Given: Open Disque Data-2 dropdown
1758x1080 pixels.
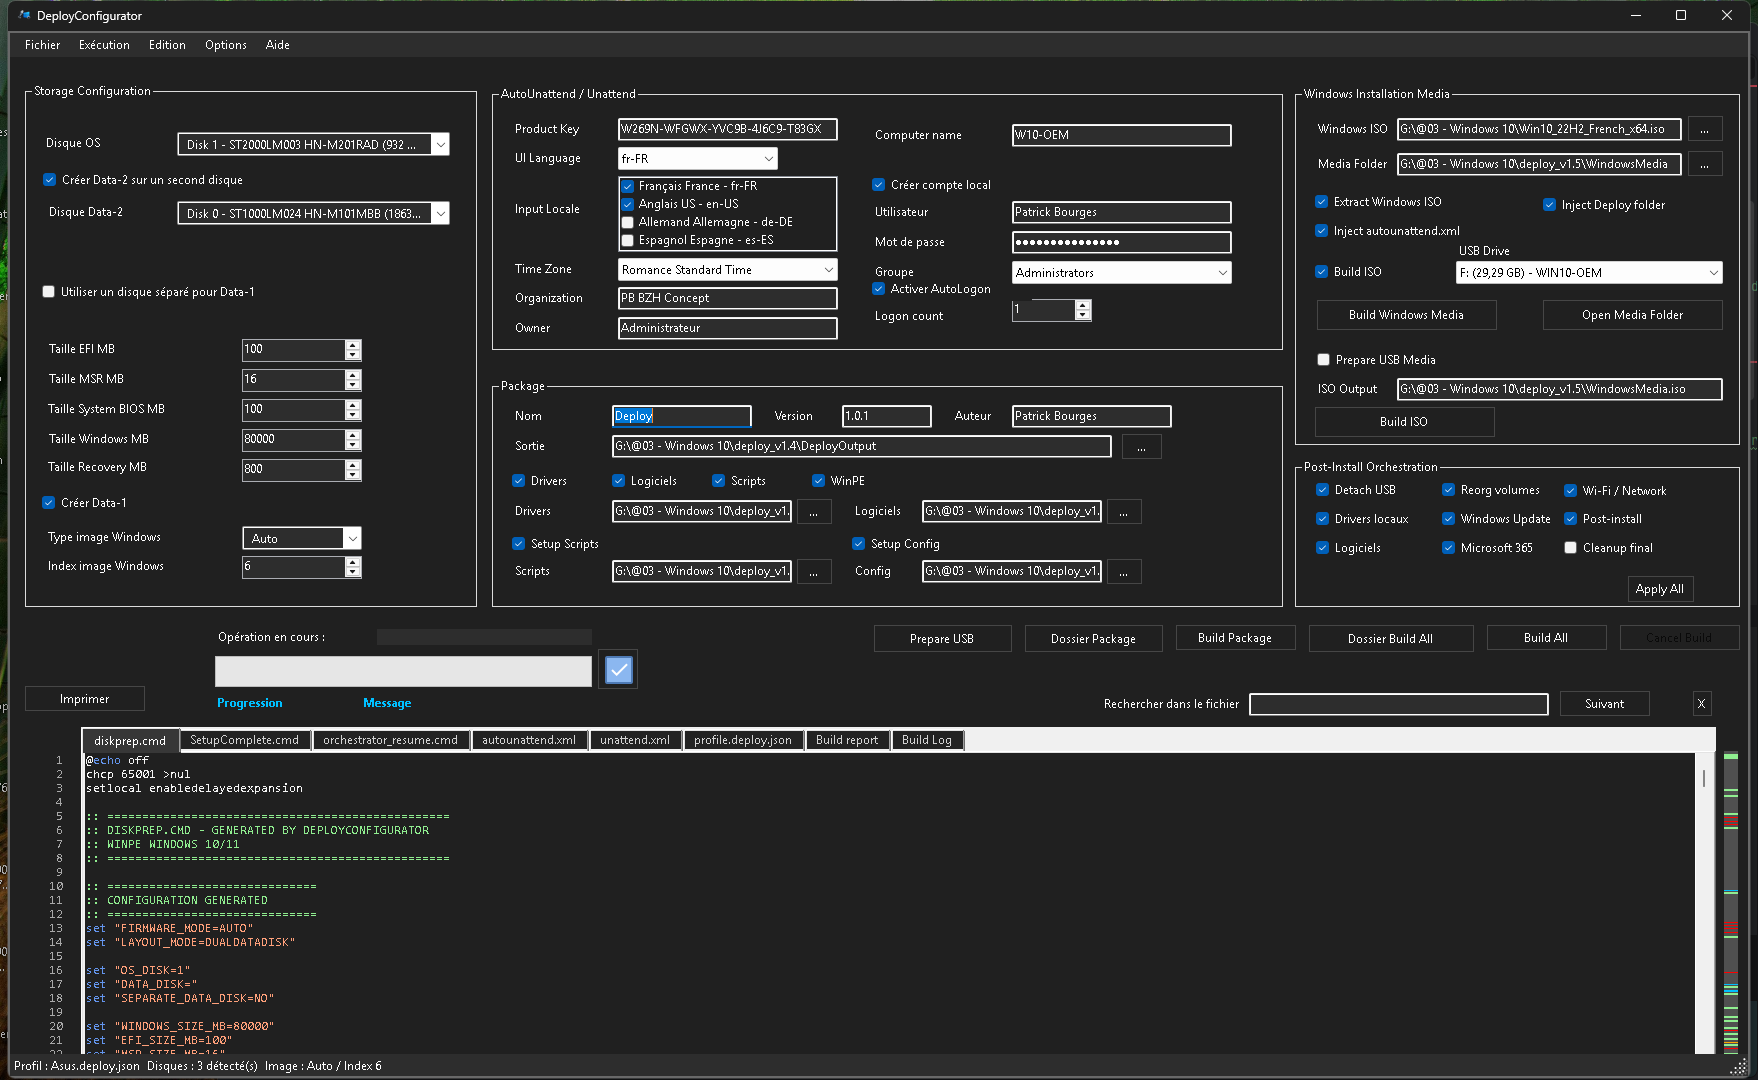Looking at the screenshot, I should pos(313,214).
